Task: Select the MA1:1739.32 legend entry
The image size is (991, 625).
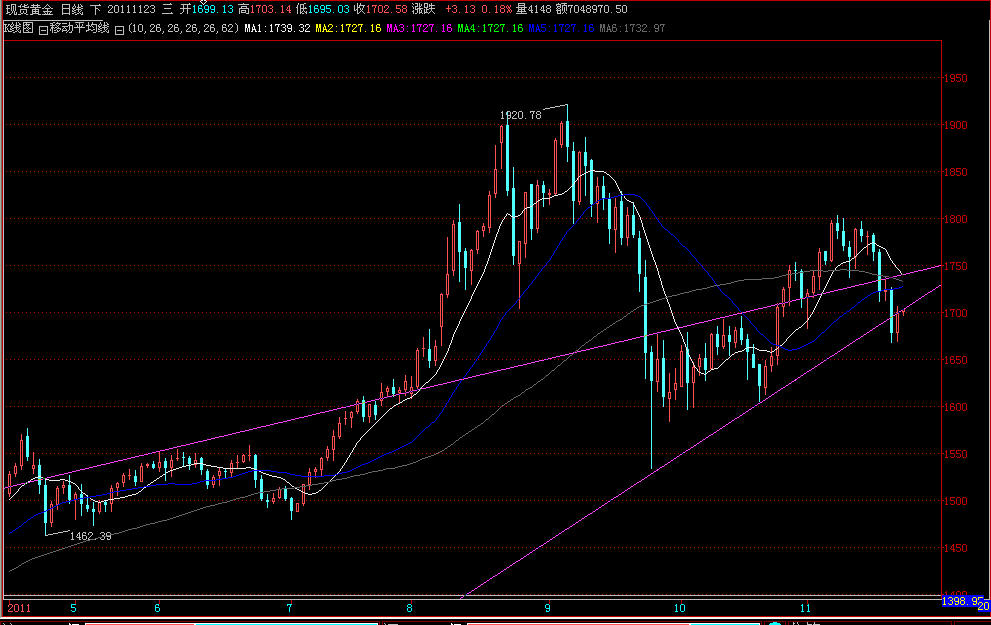Action: 277,28
